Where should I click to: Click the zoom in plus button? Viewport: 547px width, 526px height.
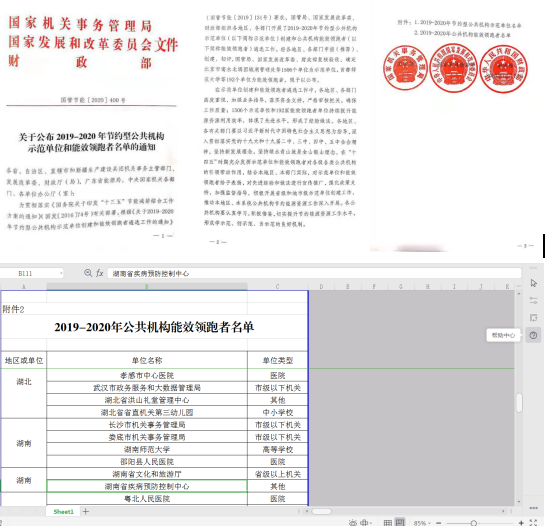(521, 523)
